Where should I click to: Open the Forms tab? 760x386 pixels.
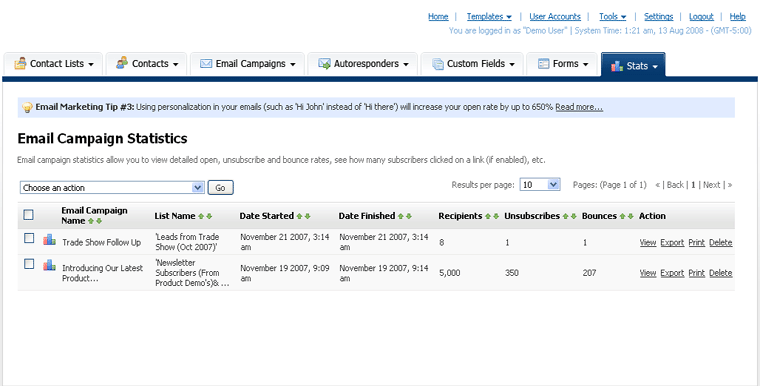(x=562, y=64)
